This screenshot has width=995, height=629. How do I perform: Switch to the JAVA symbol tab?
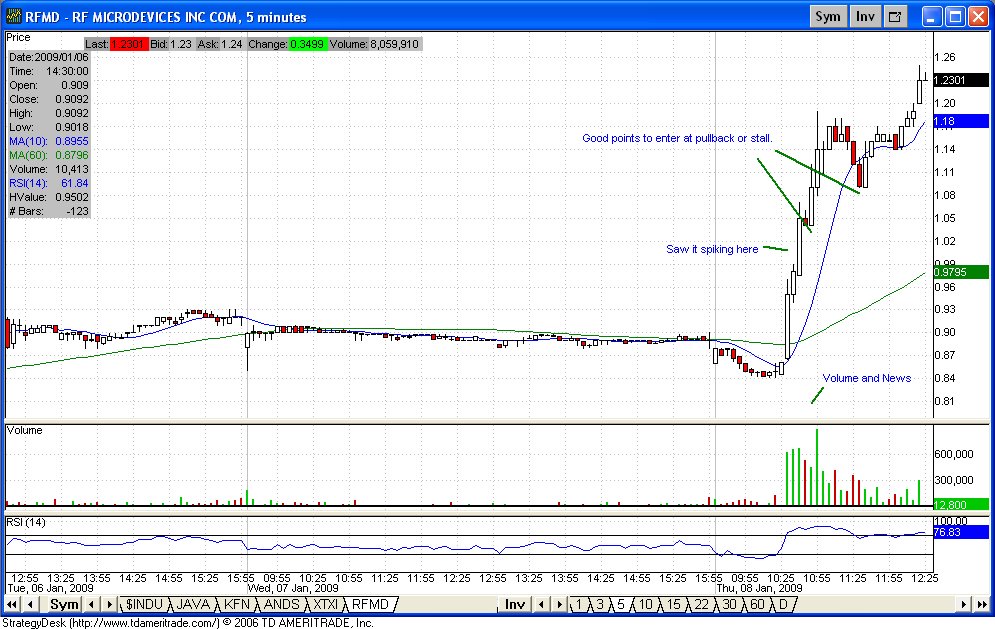coord(193,604)
